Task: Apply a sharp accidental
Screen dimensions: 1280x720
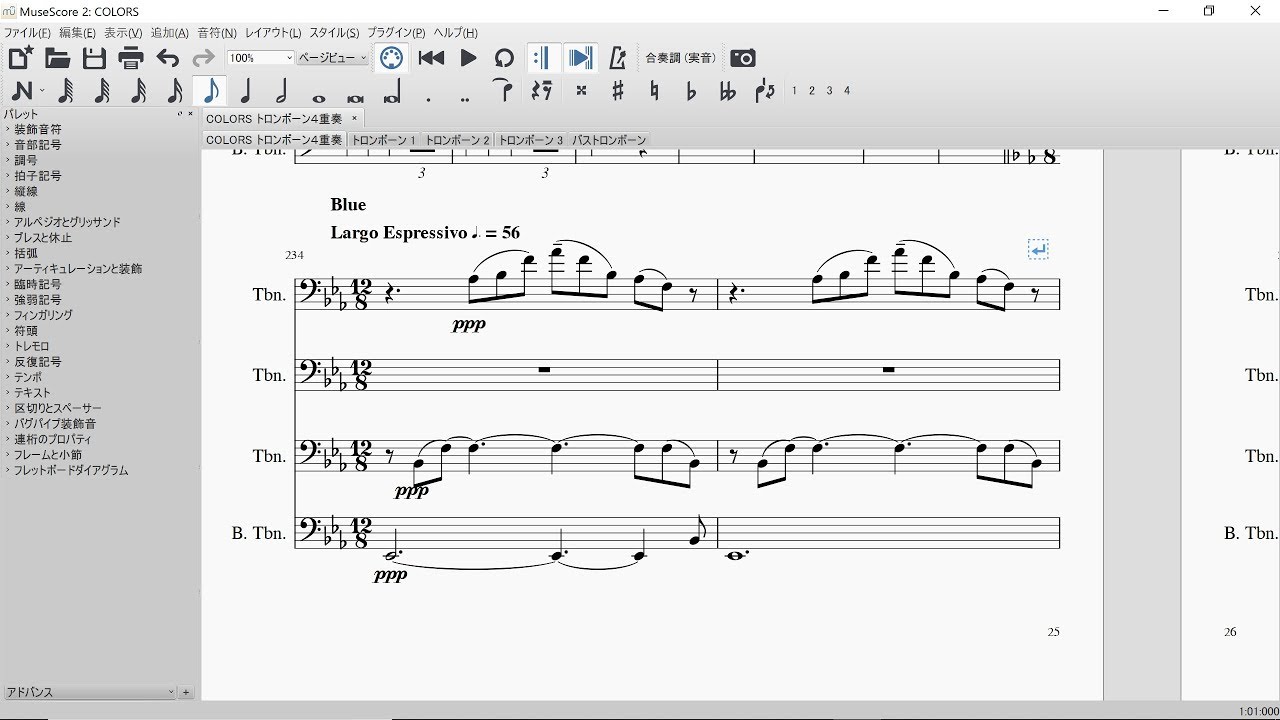Action: point(617,91)
